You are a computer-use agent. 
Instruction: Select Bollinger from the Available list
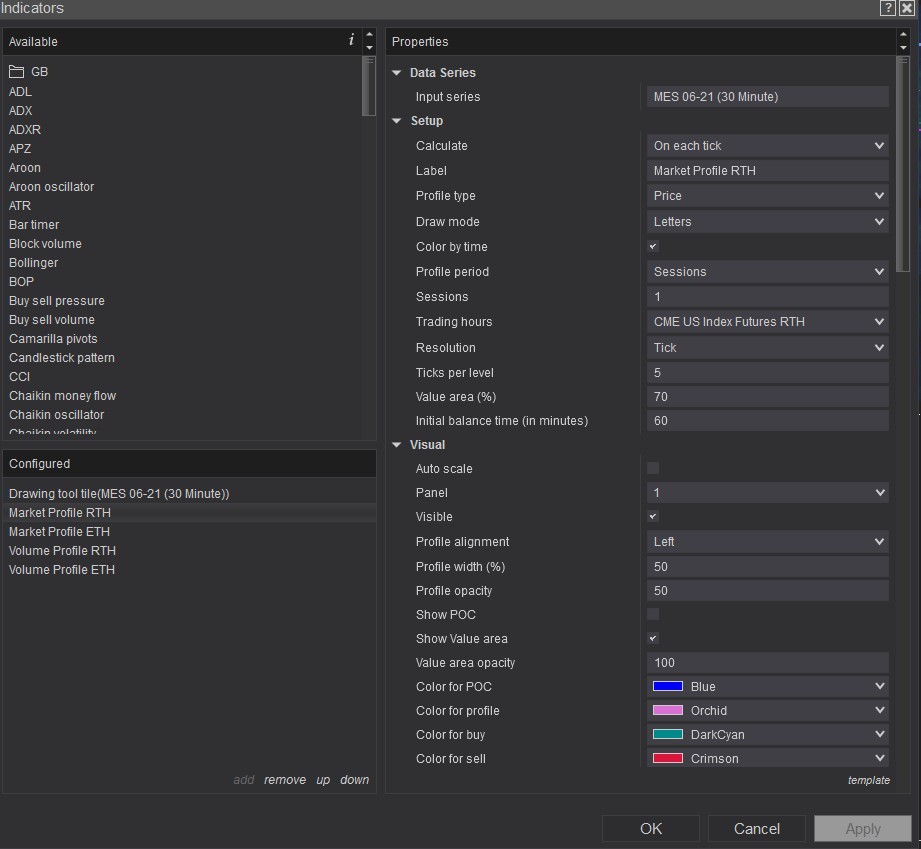34,263
